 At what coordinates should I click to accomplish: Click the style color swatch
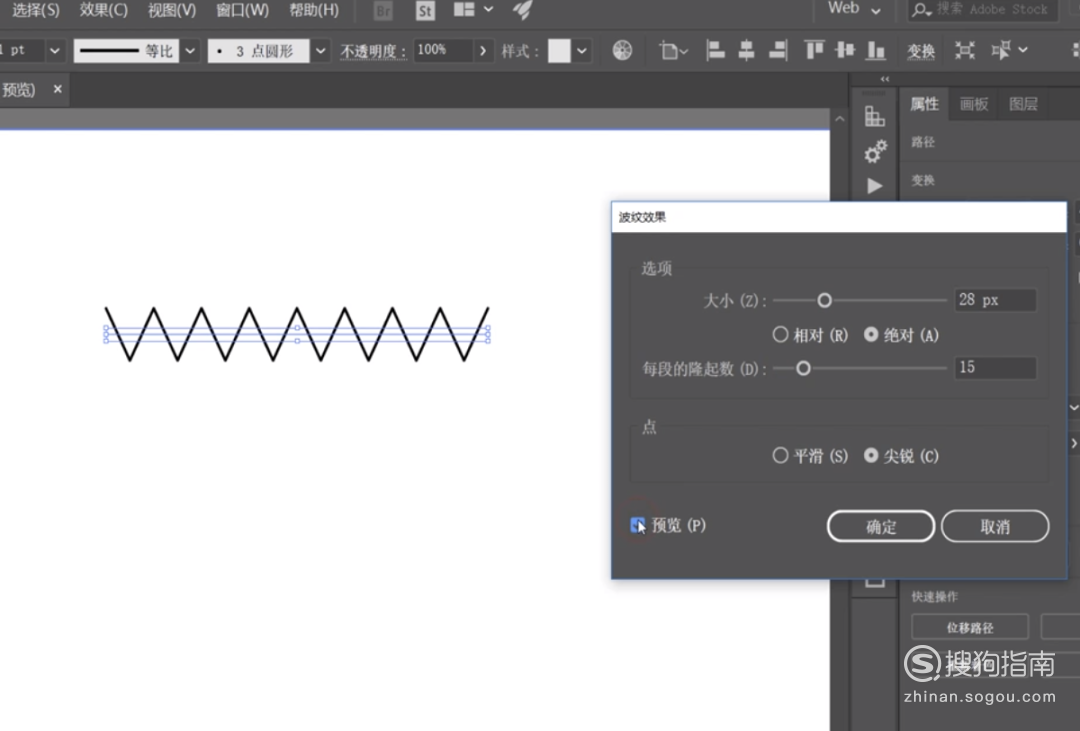(x=559, y=50)
